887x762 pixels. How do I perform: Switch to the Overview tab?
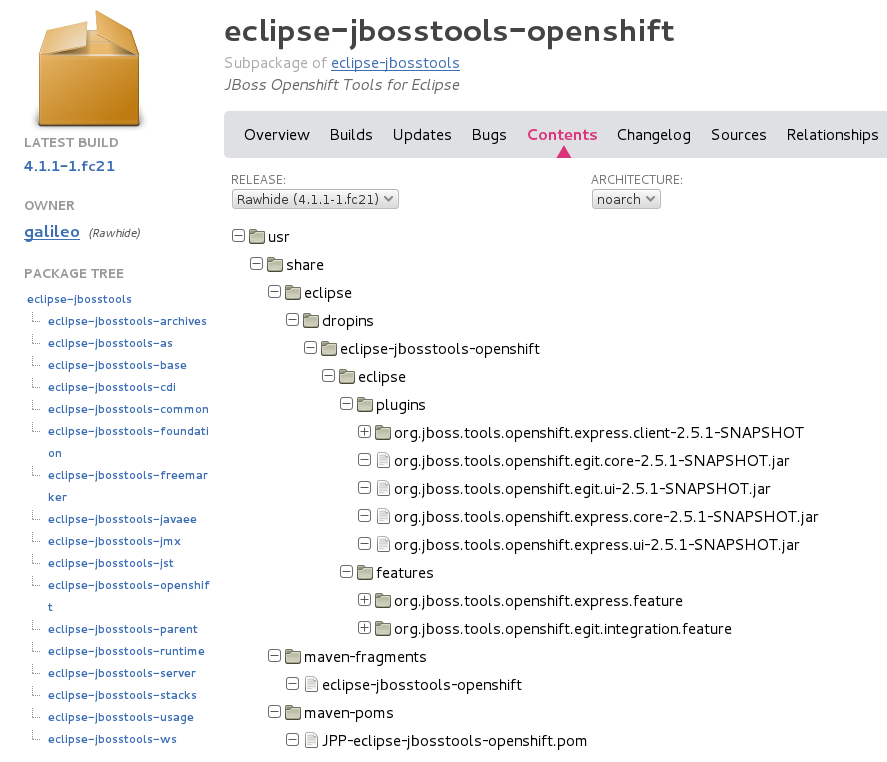277,135
